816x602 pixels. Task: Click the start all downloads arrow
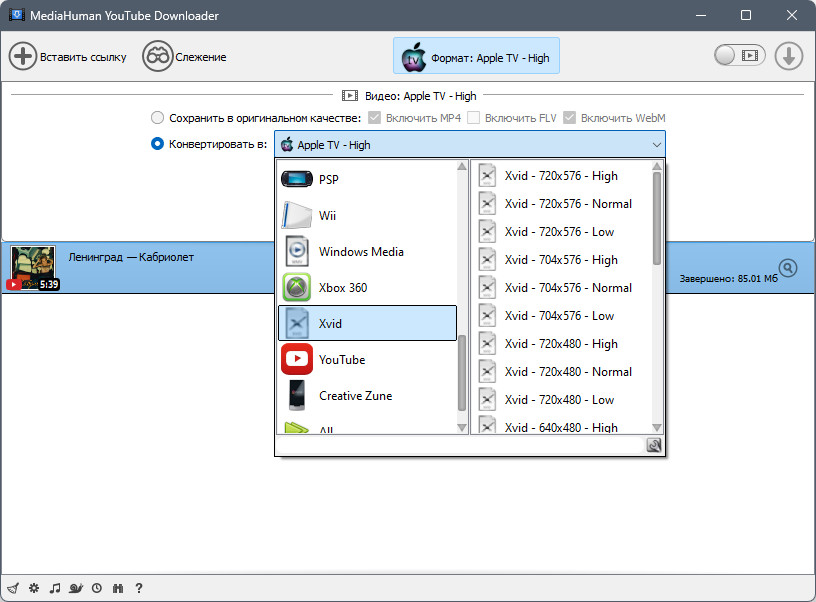789,56
